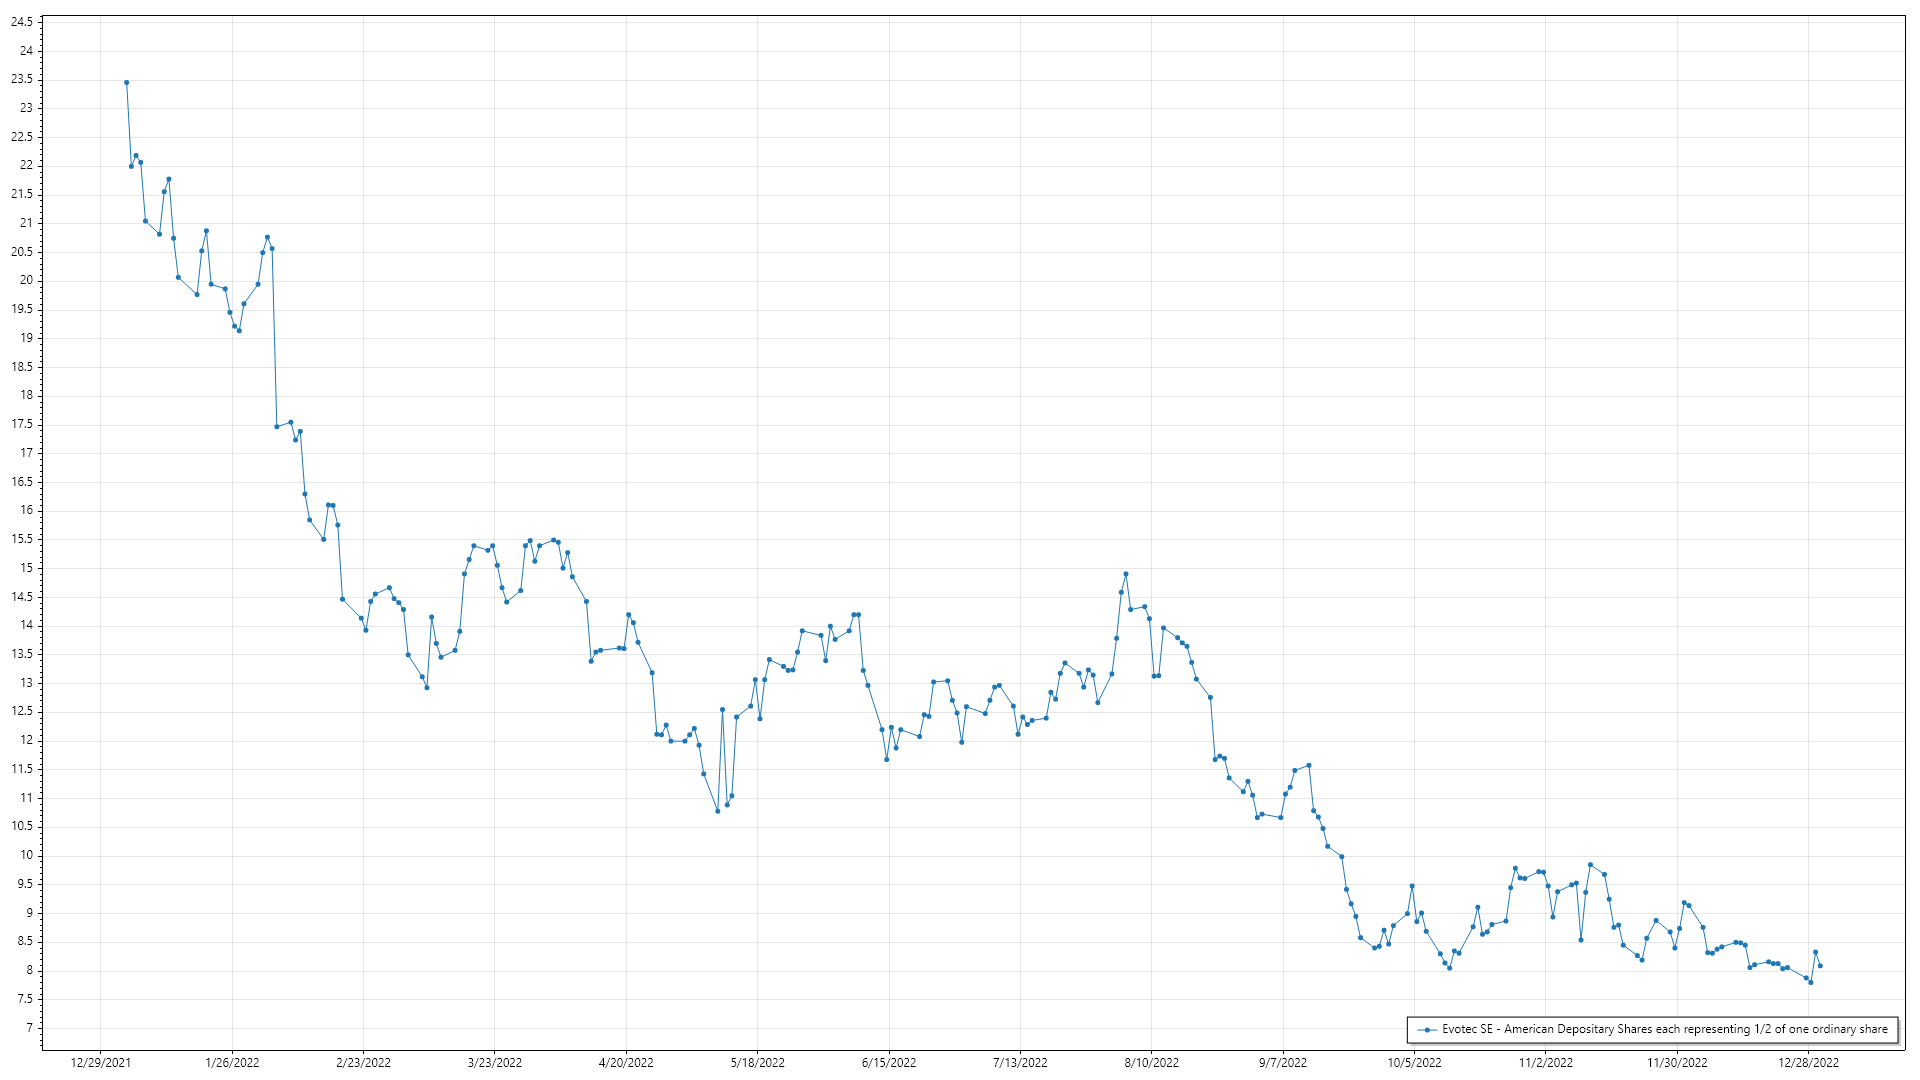Image resolution: width=1920 pixels, height=1080 pixels.
Task: Select the 12/28/2022 date tick label
Action: point(1808,1062)
